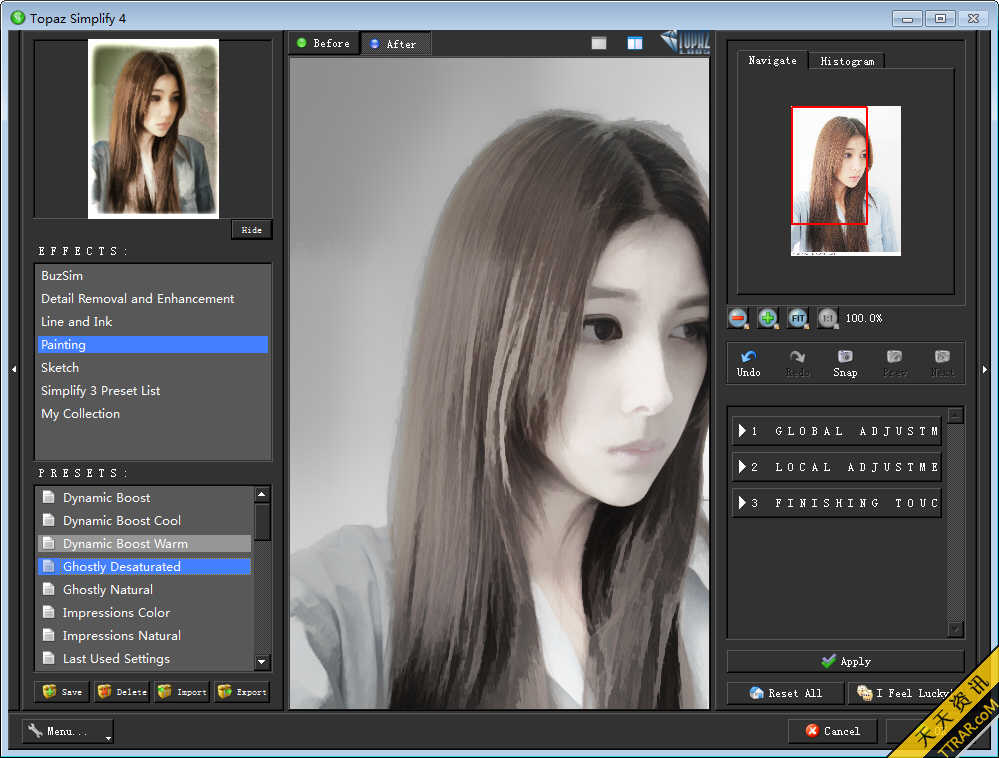This screenshot has width=999, height=758.
Task: Switch to the After preview
Action: tap(396, 44)
